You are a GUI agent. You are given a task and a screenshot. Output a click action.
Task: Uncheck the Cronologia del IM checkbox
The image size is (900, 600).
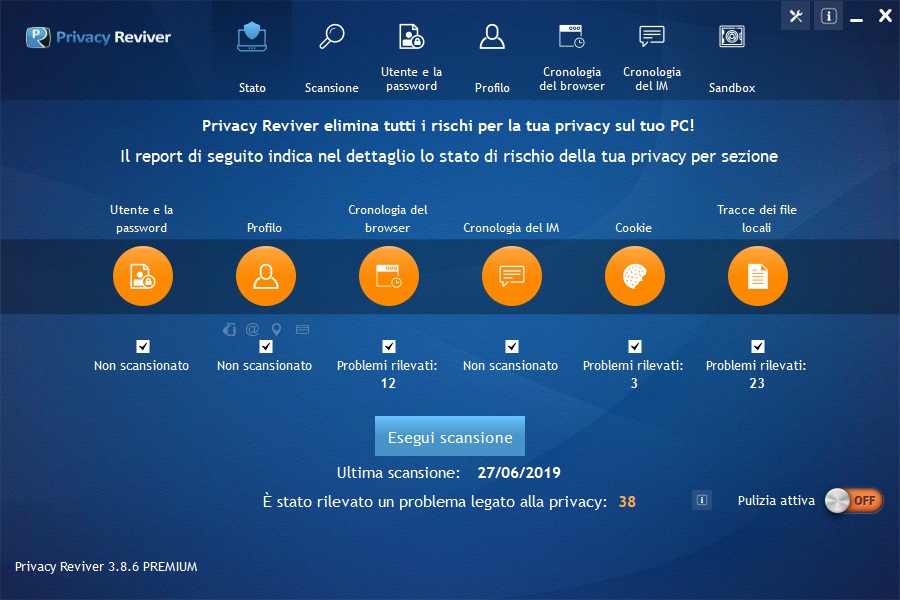pyautogui.click(x=512, y=346)
